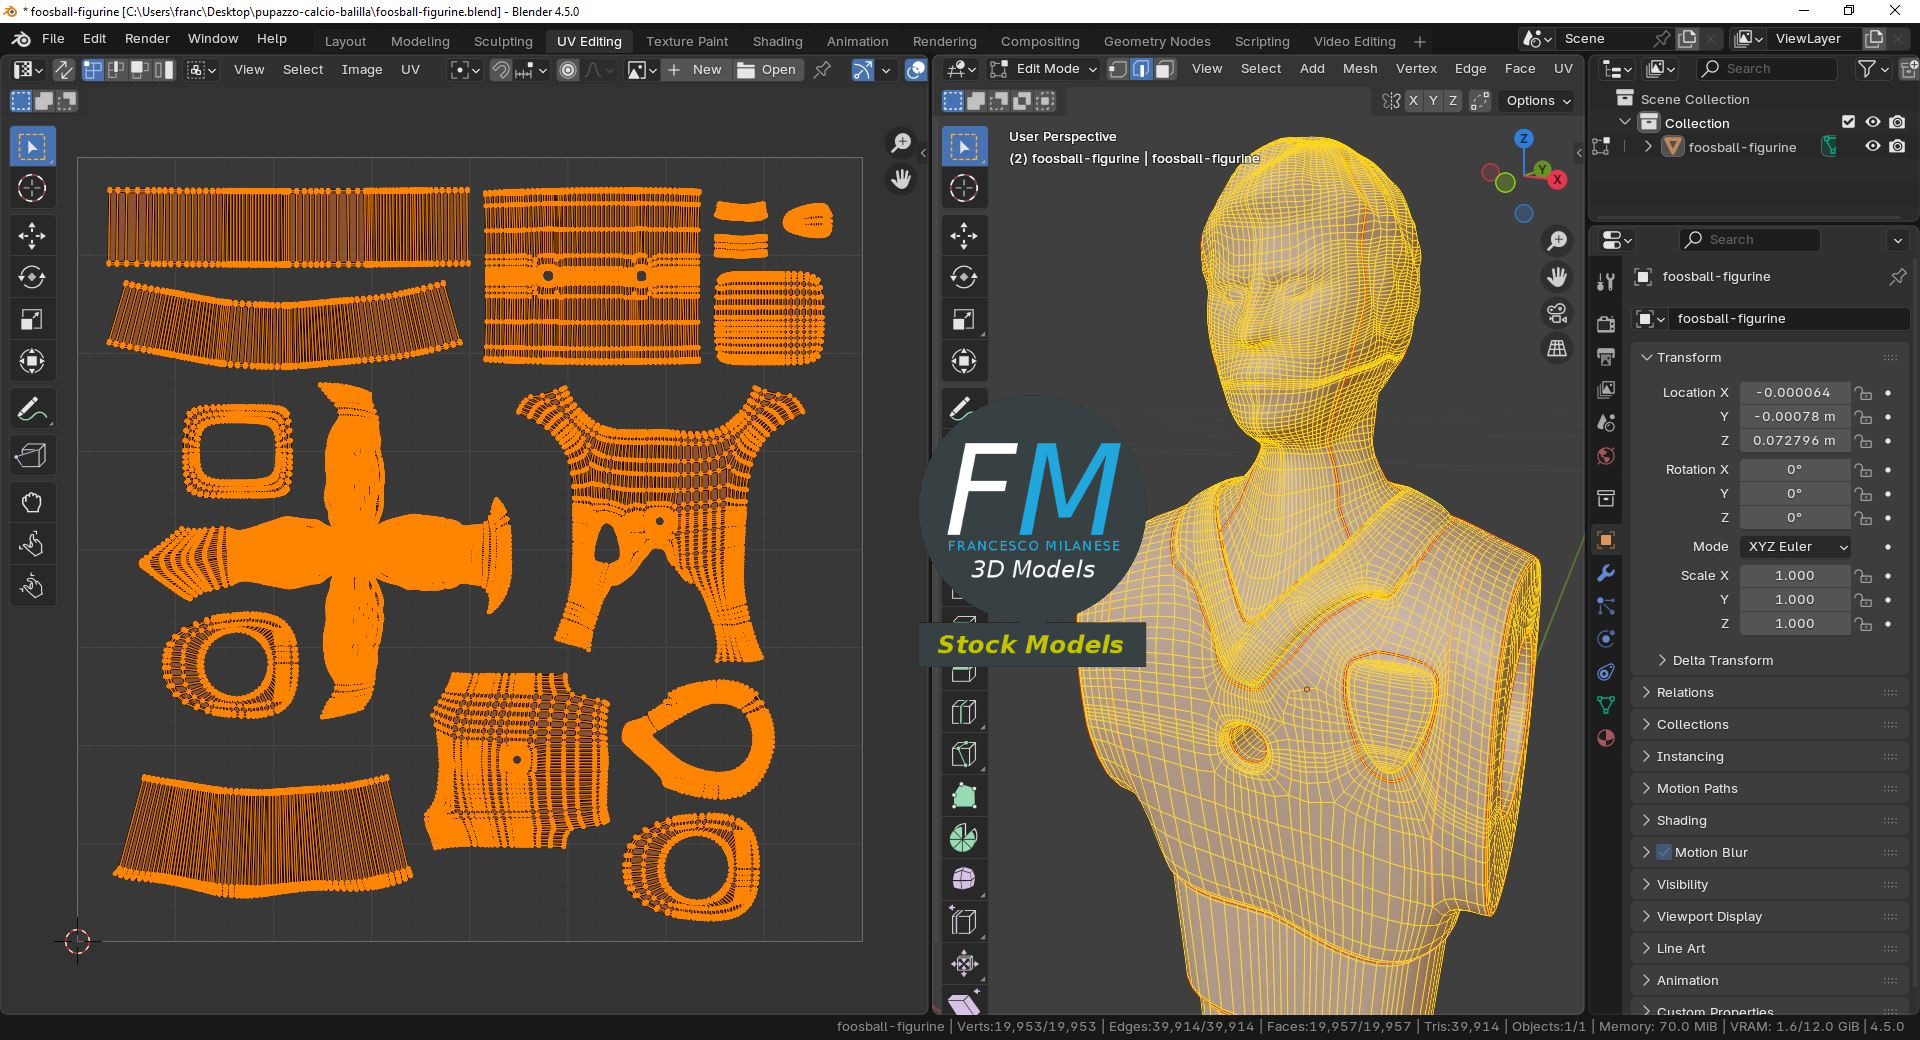Uncheck the Collection exclude checkbox
This screenshot has height=1040, width=1920.
click(1848, 122)
